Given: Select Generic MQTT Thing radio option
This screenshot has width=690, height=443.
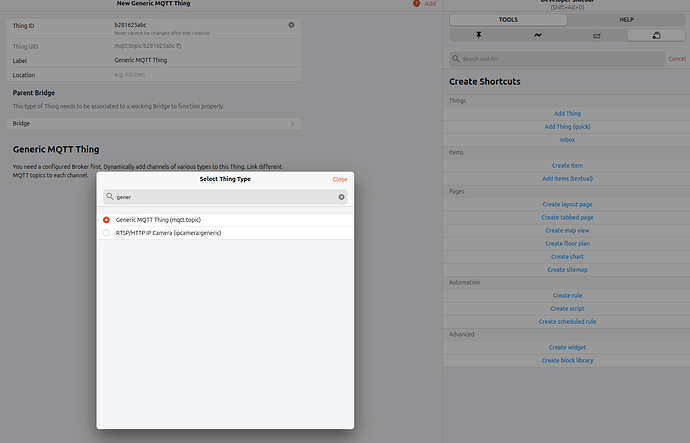Looking at the screenshot, I should click(107, 219).
